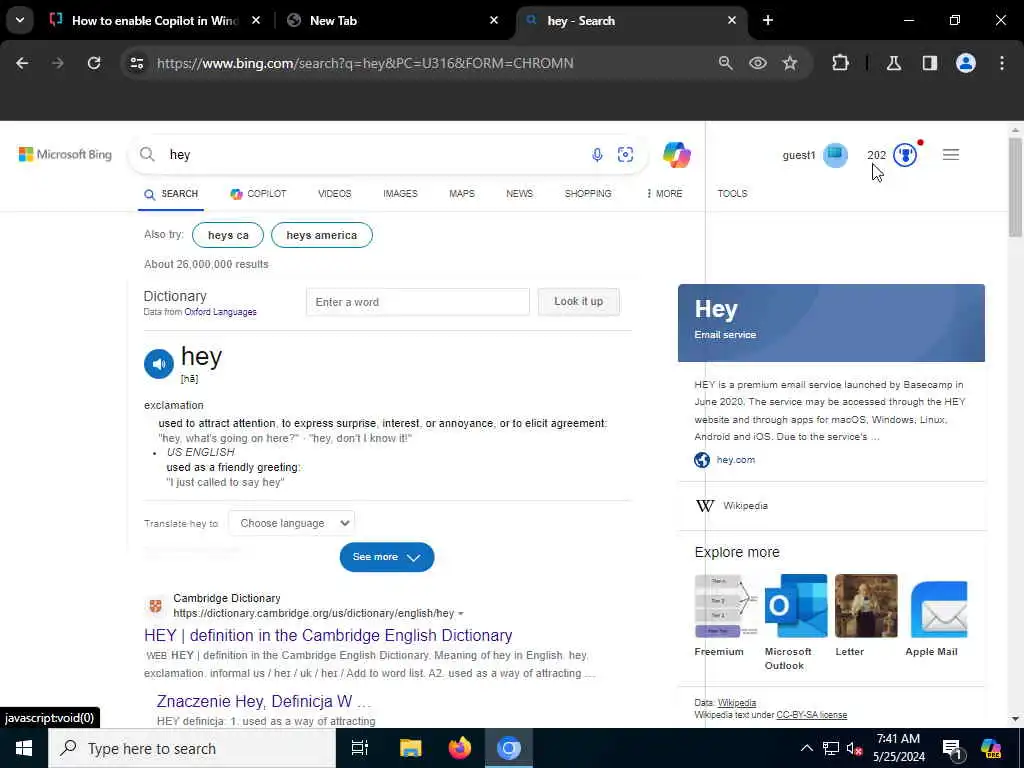This screenshot has width=1024, height=768.
Task: Open the CC-BY-SA license link
Action: tap(812, 715)
